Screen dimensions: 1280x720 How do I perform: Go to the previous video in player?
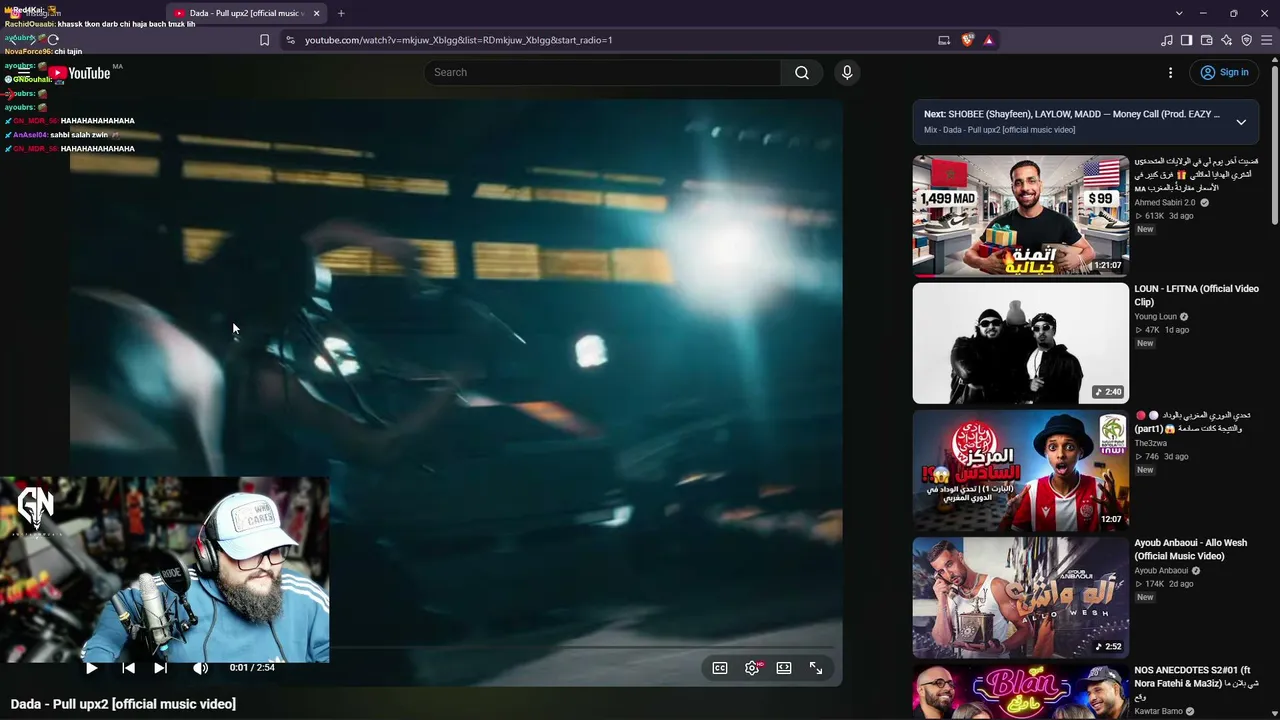pos(128,668)
